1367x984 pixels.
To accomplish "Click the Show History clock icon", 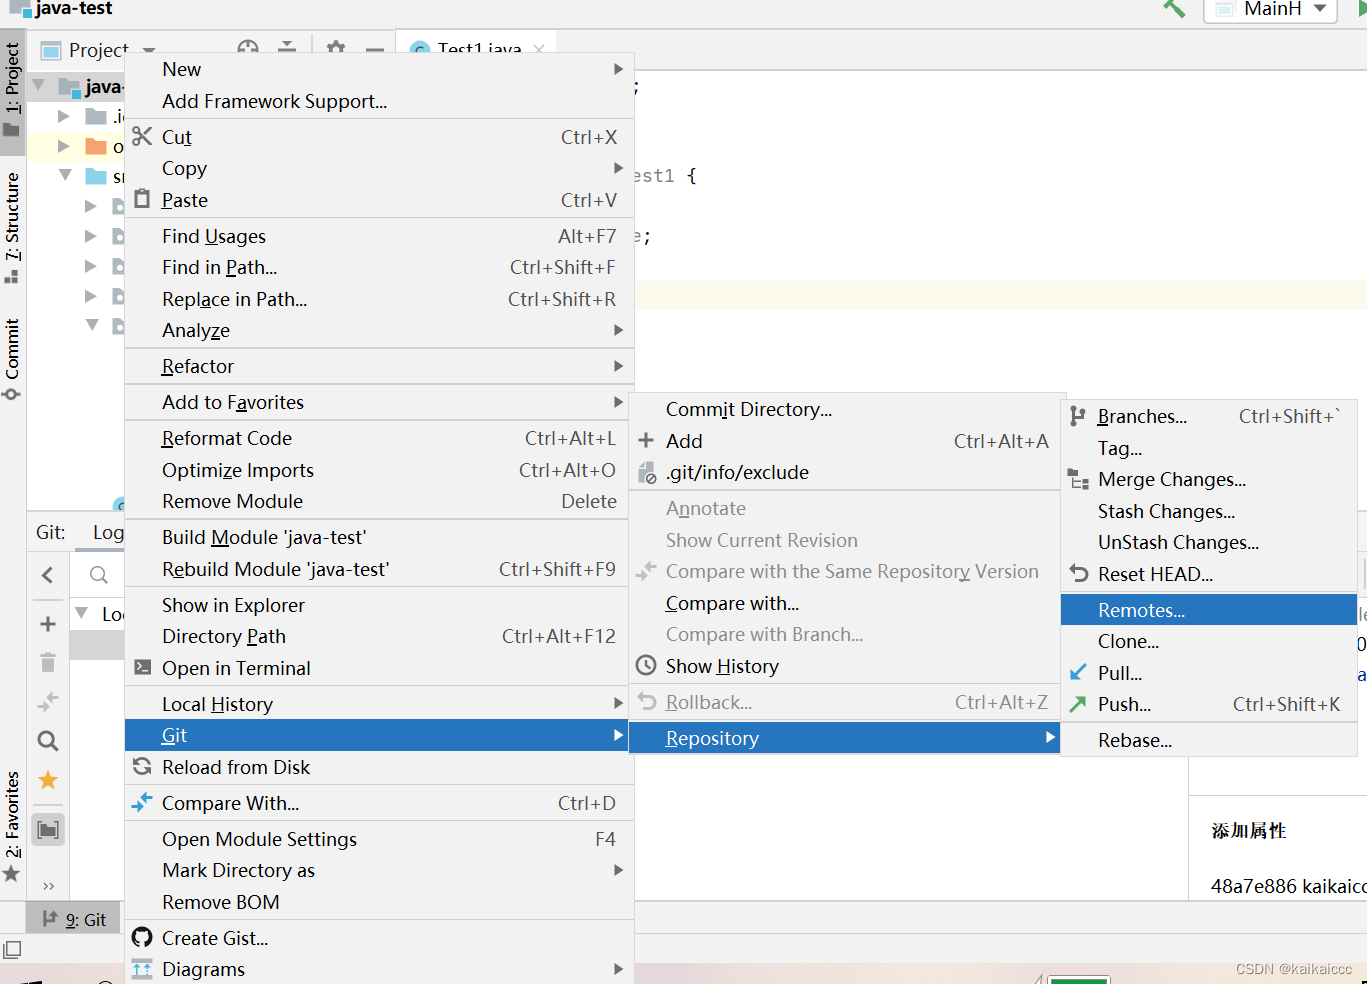I will [646, 665].
